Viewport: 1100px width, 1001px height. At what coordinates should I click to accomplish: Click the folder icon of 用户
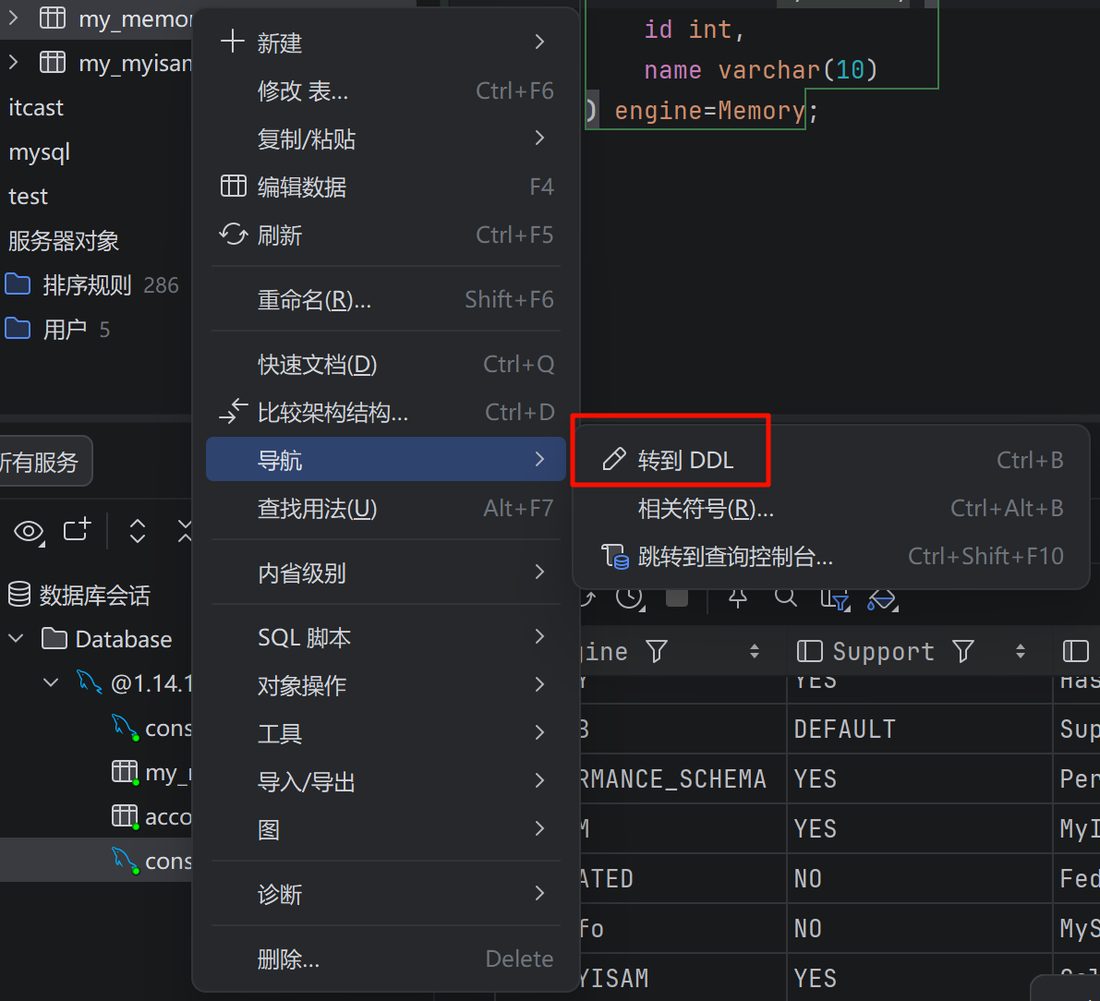click(x=18, y=328)
